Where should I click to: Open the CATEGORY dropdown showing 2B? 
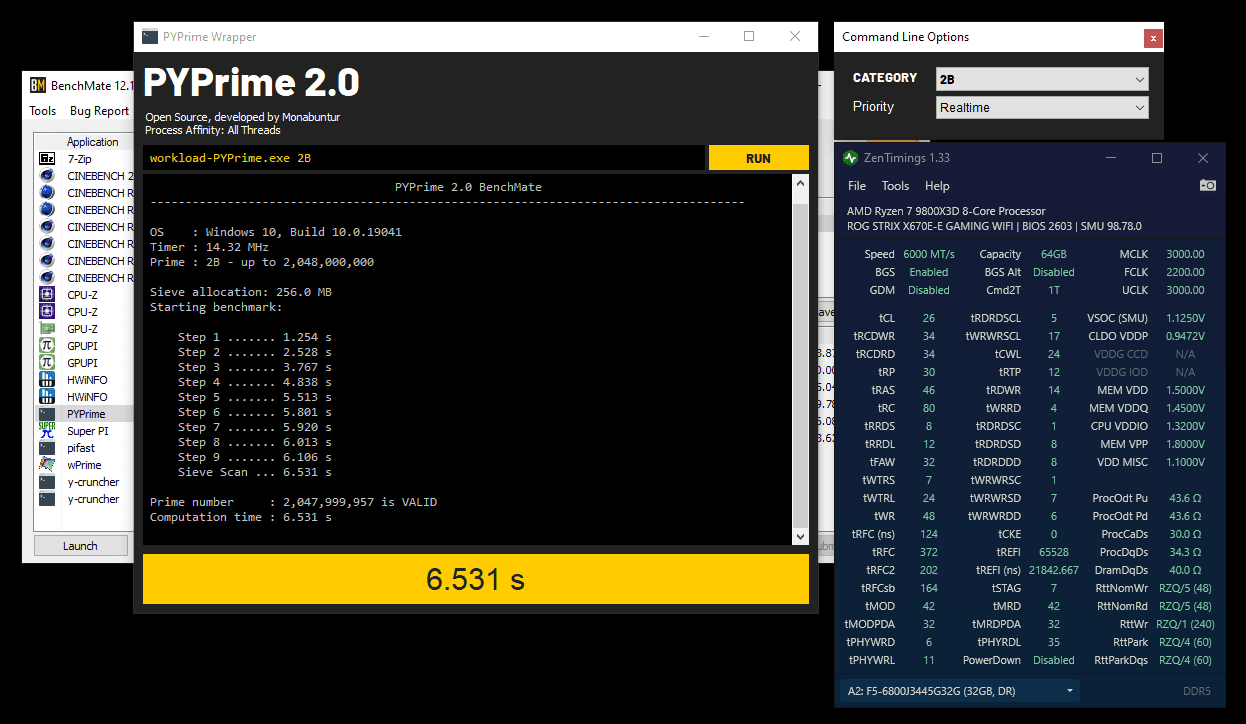(x=1042, y=79)
